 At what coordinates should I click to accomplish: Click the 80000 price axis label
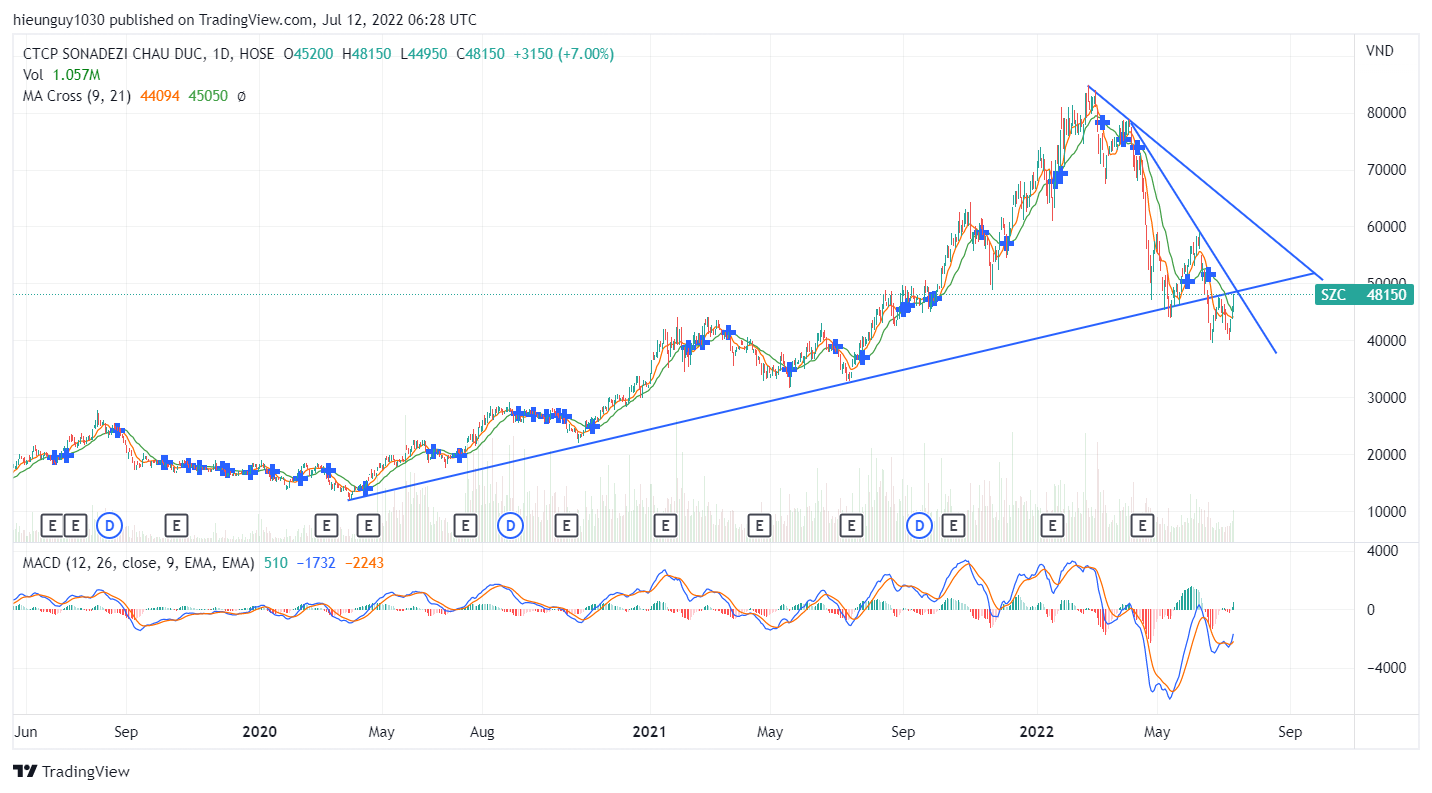pyautogui.click(x=1387, y=113)
